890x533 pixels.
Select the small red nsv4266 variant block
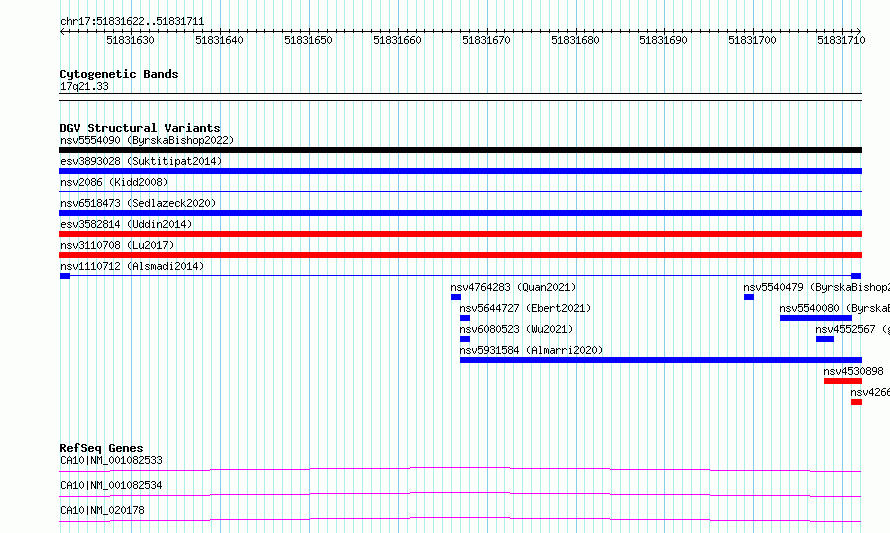pyautogui.click(x=857, y=402)
